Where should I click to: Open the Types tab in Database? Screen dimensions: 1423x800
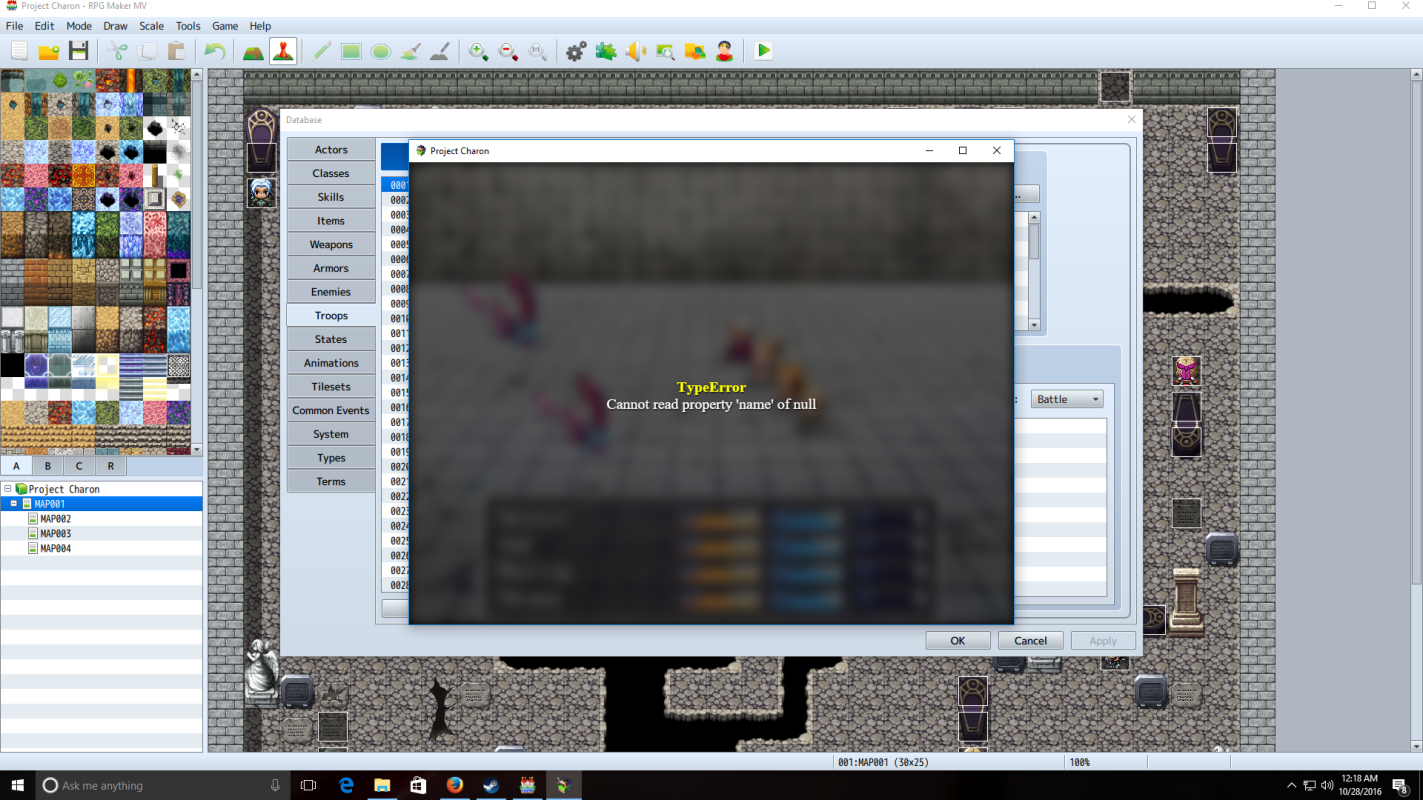point(331,458)
